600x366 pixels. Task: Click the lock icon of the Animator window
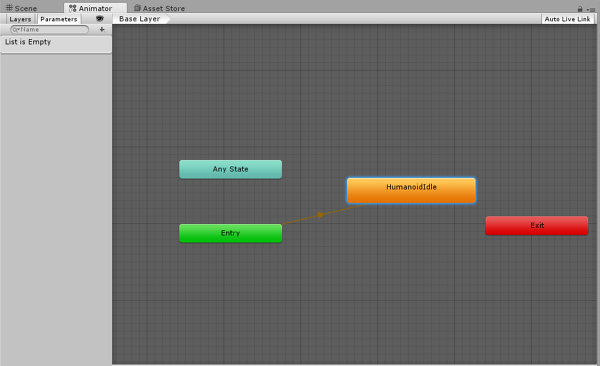tap(580, 9)
